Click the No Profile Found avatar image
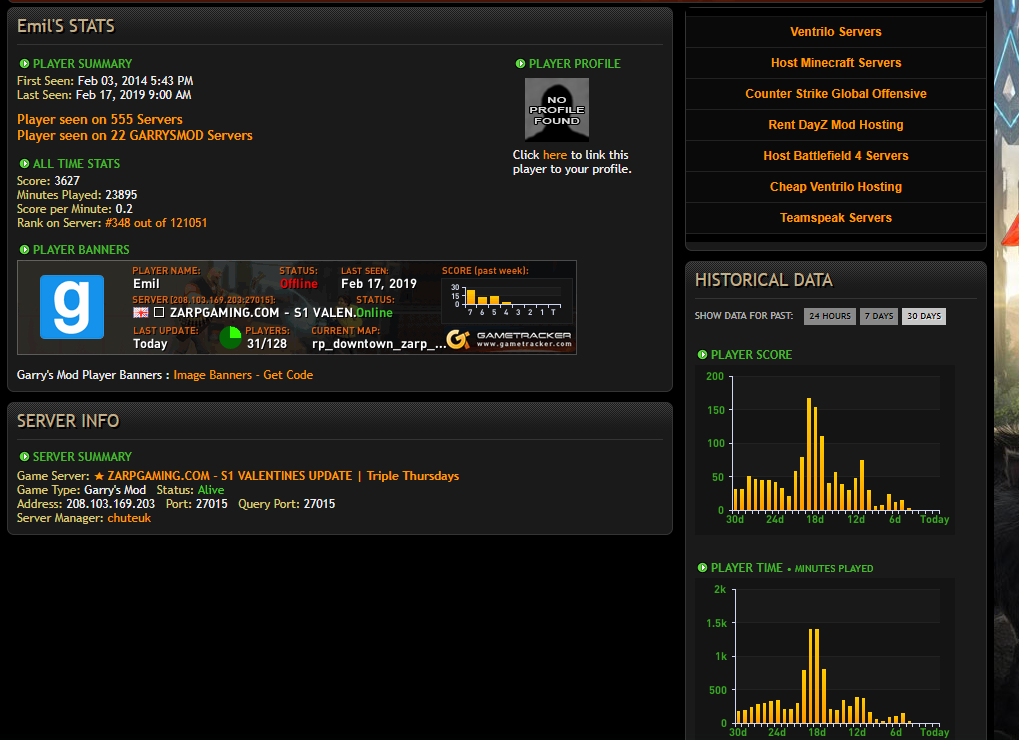1019x740 pixels. coord(556,110)
